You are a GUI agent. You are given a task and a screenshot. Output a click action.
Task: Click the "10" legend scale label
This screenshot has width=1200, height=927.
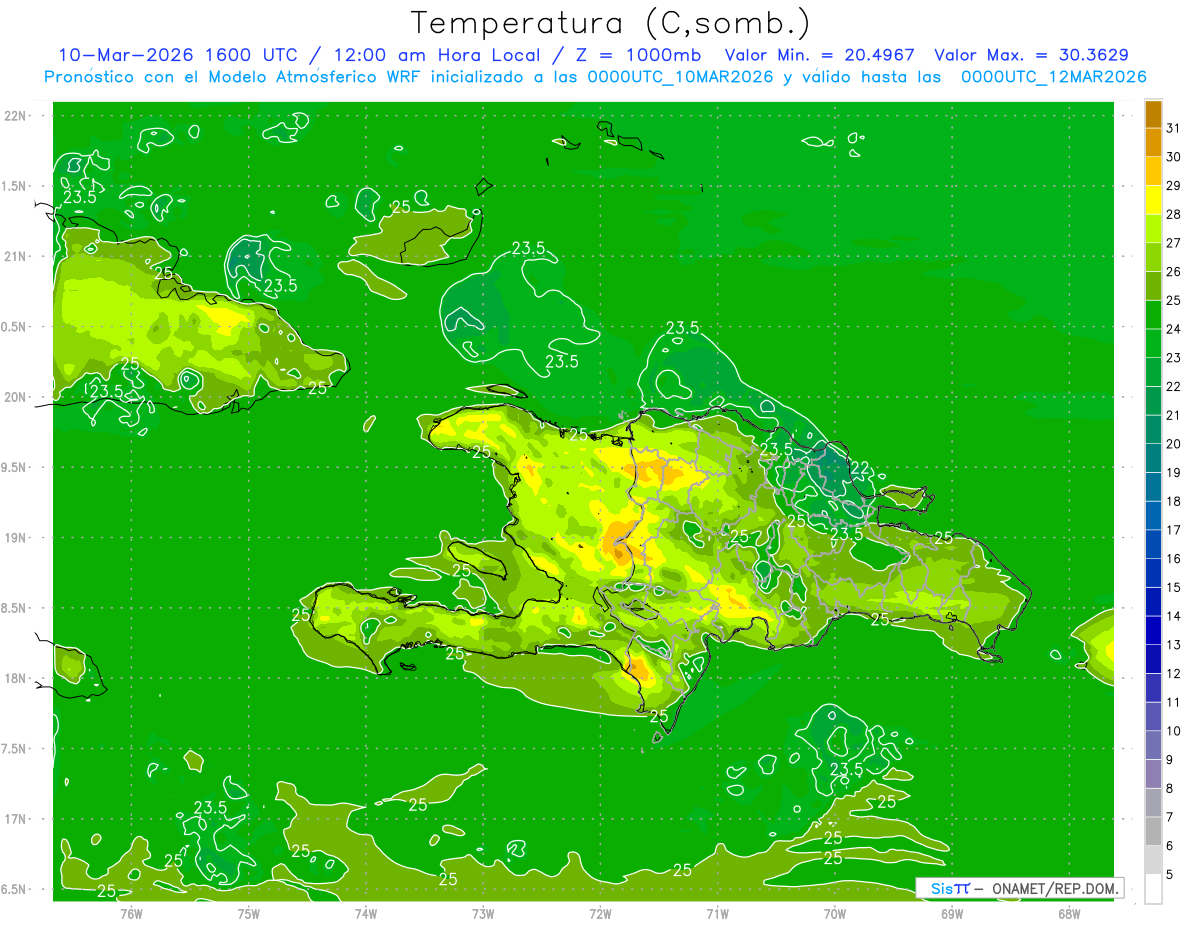coord(1175,731)
